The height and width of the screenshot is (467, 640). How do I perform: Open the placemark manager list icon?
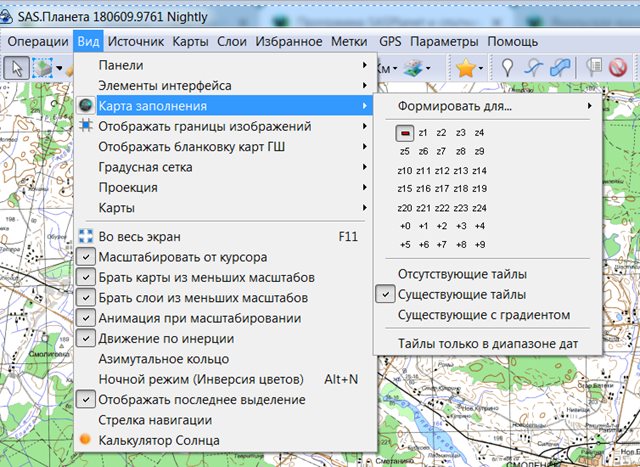[593, 68]
